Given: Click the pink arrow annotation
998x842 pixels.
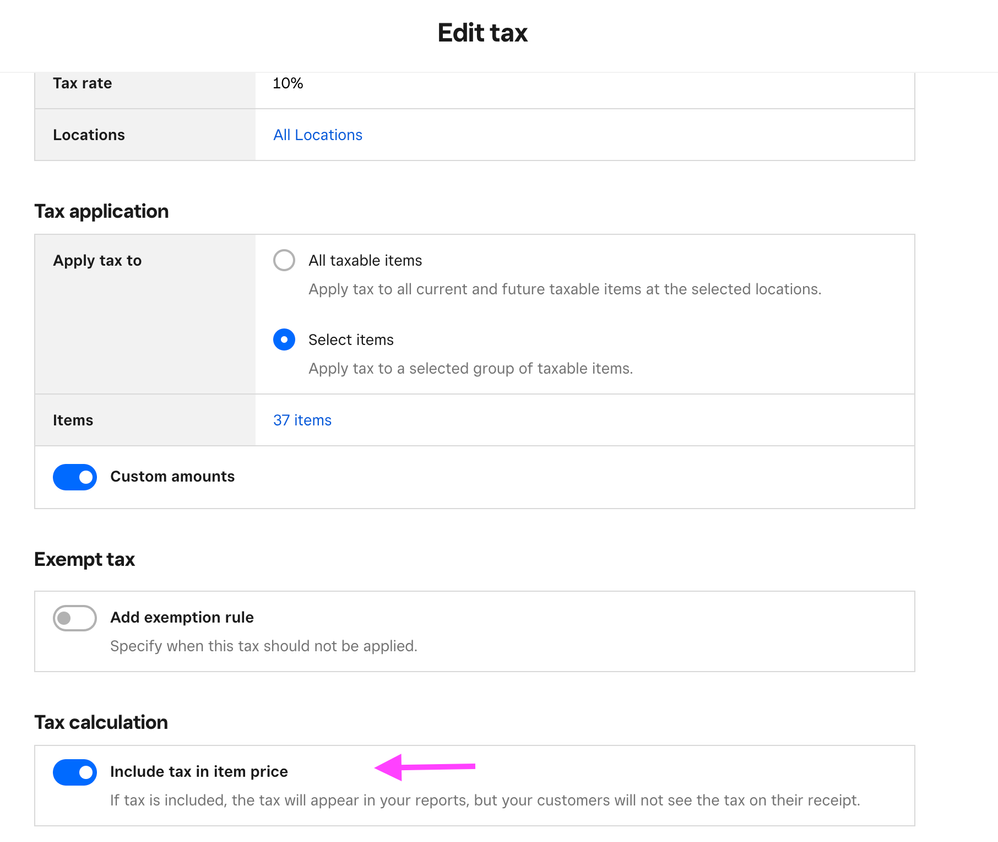Looking at the screenshot, I should tap(425, 768).
